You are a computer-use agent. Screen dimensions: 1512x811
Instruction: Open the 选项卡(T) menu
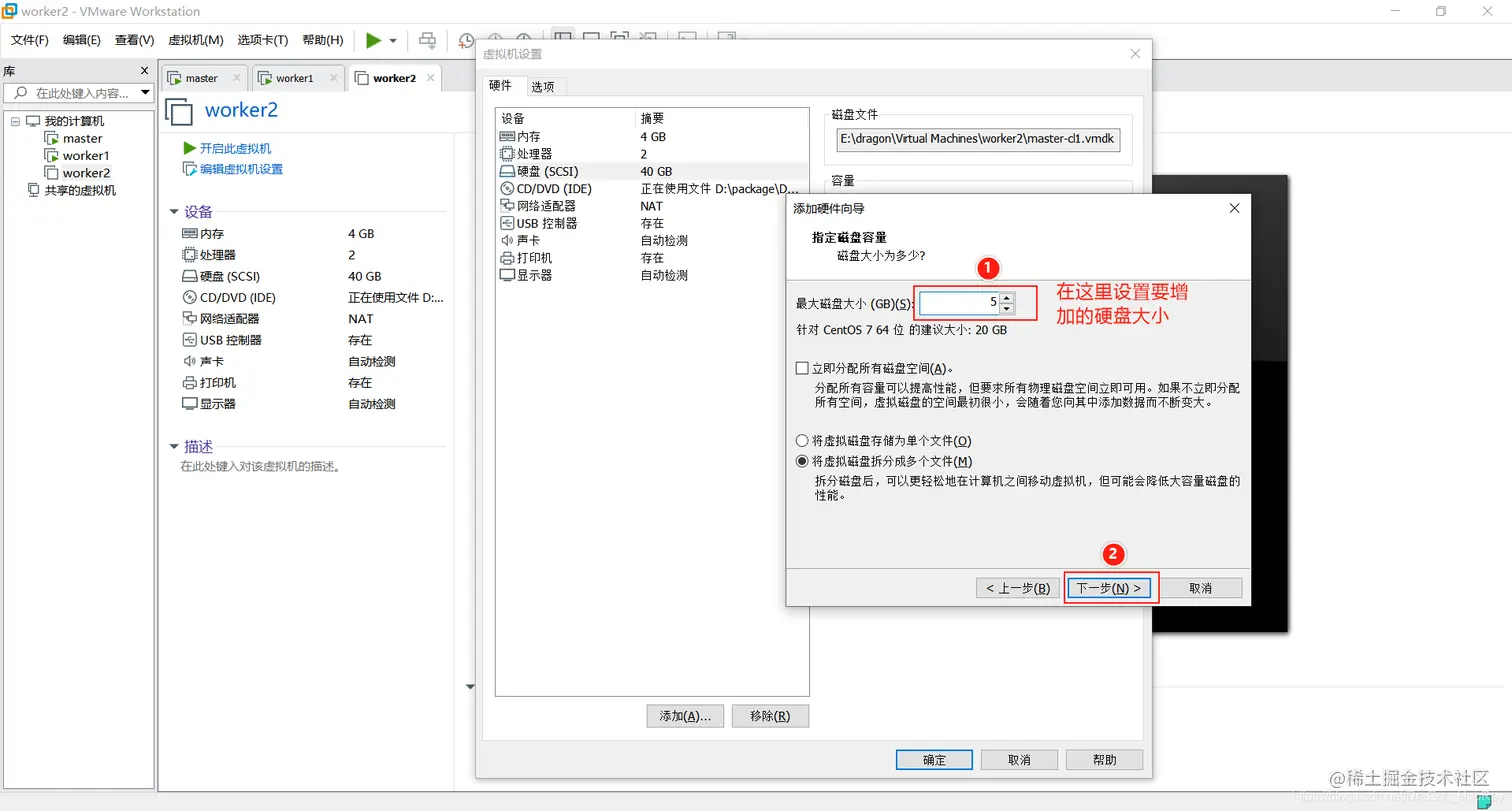coord(263,40)
